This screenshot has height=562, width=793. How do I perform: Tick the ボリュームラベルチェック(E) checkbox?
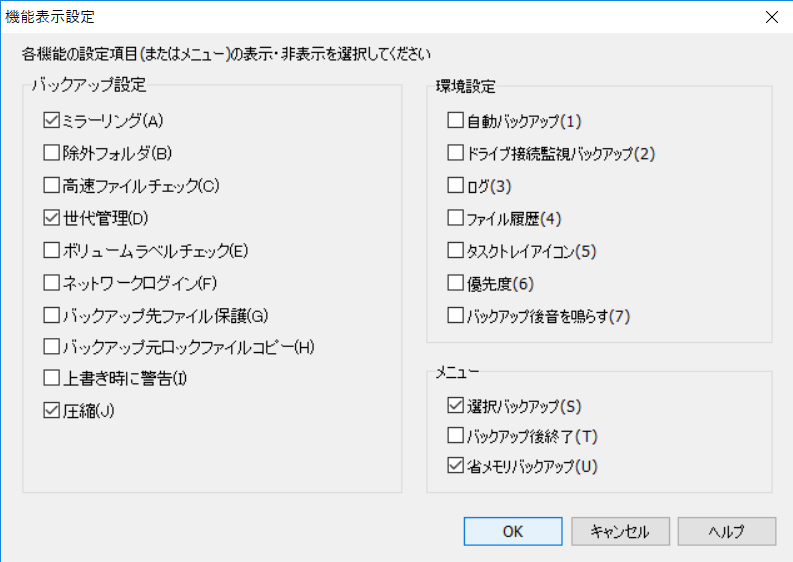click(x=52, y=250)
